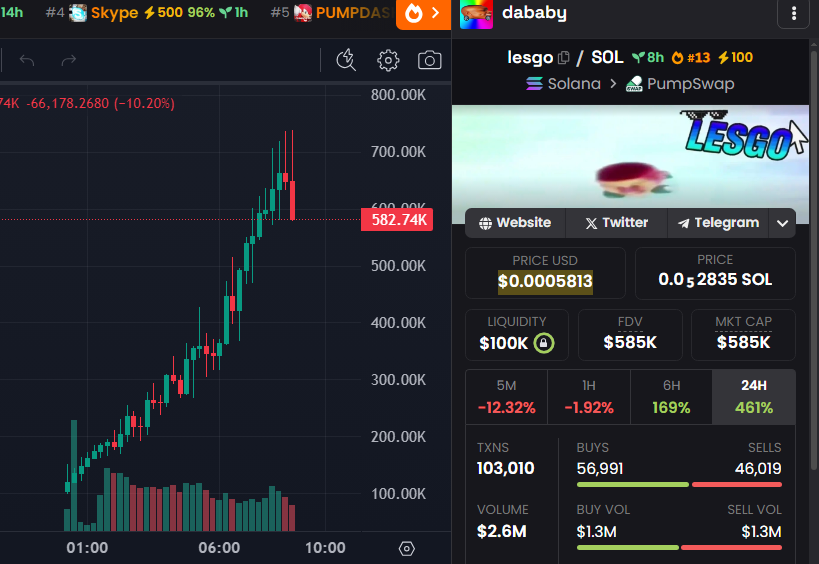The image size is (819, 564).
Task: Click the Solana chain link text
Action: tap(574, 84)
